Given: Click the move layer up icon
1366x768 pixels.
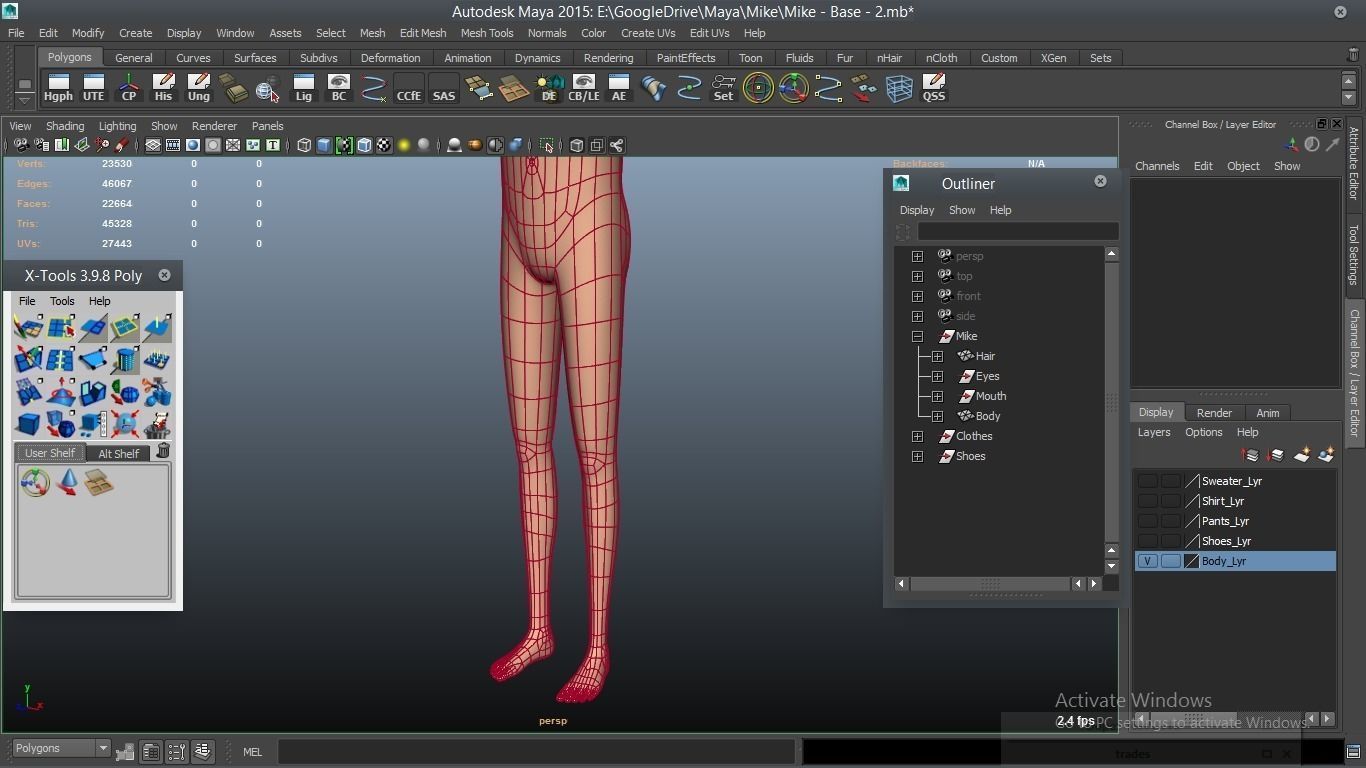Looking at the screenshot, I should pyautogui.click(x=1251, y=455).
